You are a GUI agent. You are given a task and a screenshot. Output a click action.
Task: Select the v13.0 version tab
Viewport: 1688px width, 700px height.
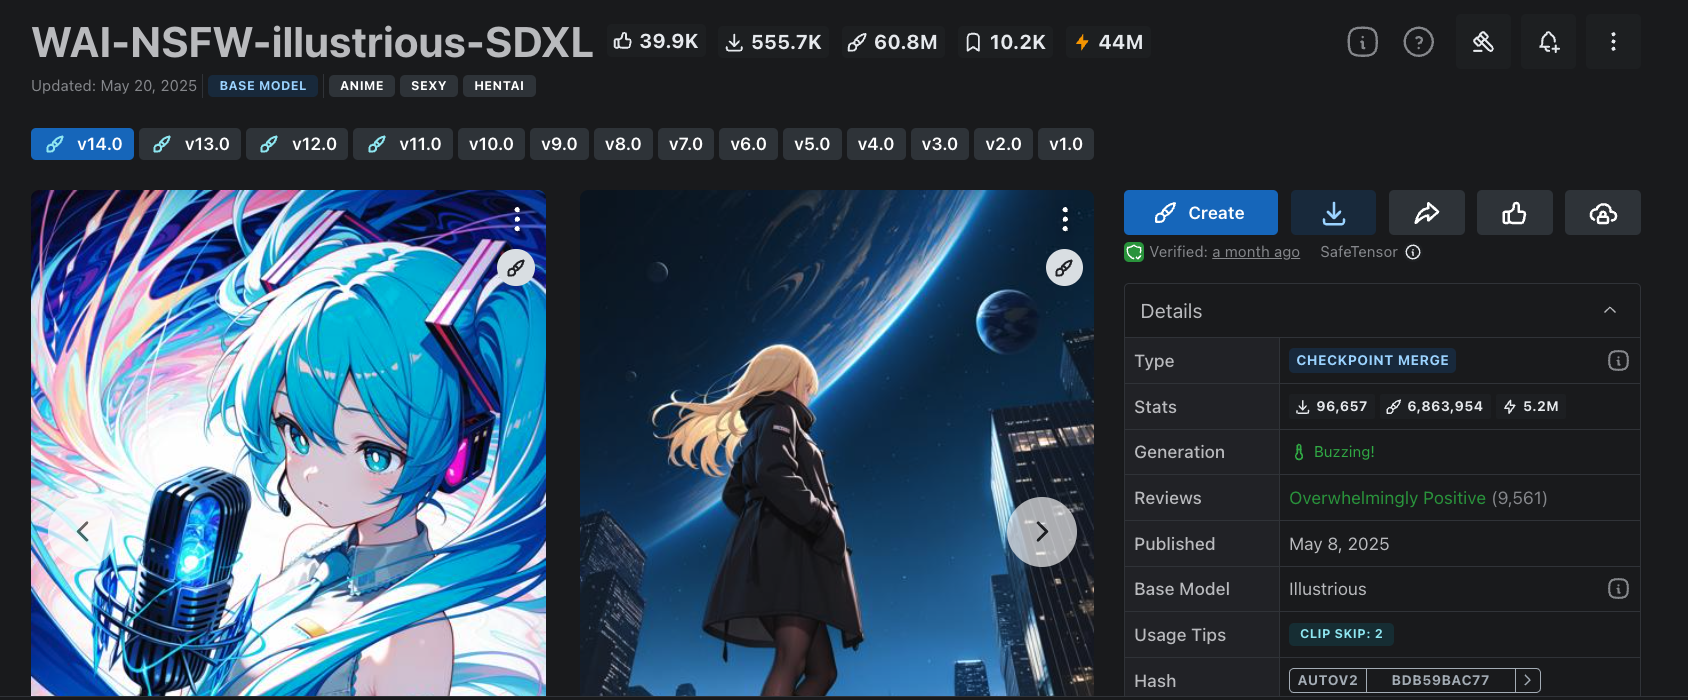click(191, 144)
